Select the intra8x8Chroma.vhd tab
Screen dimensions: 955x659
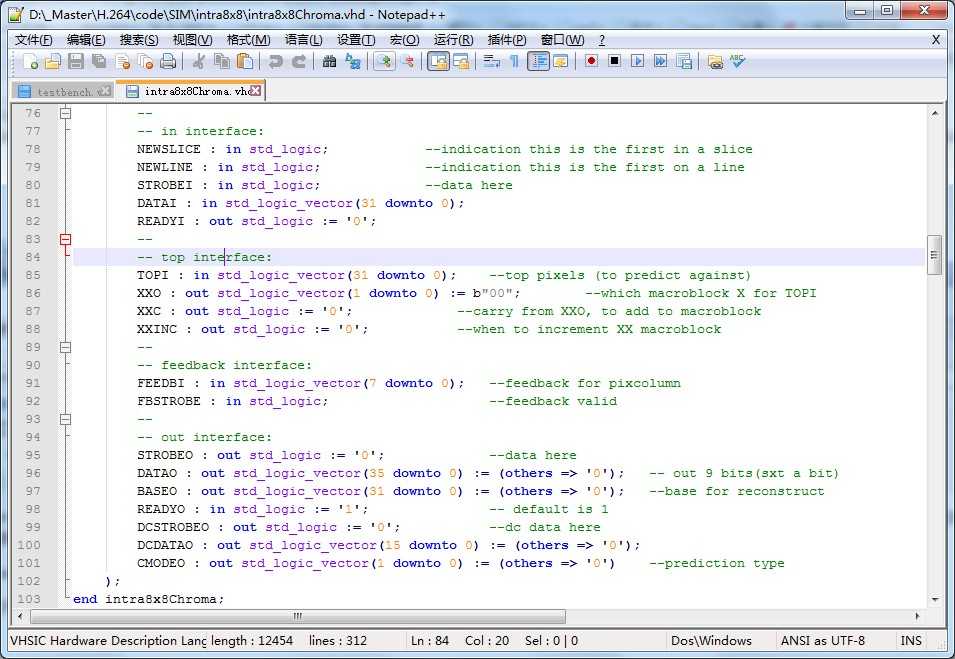189,91
